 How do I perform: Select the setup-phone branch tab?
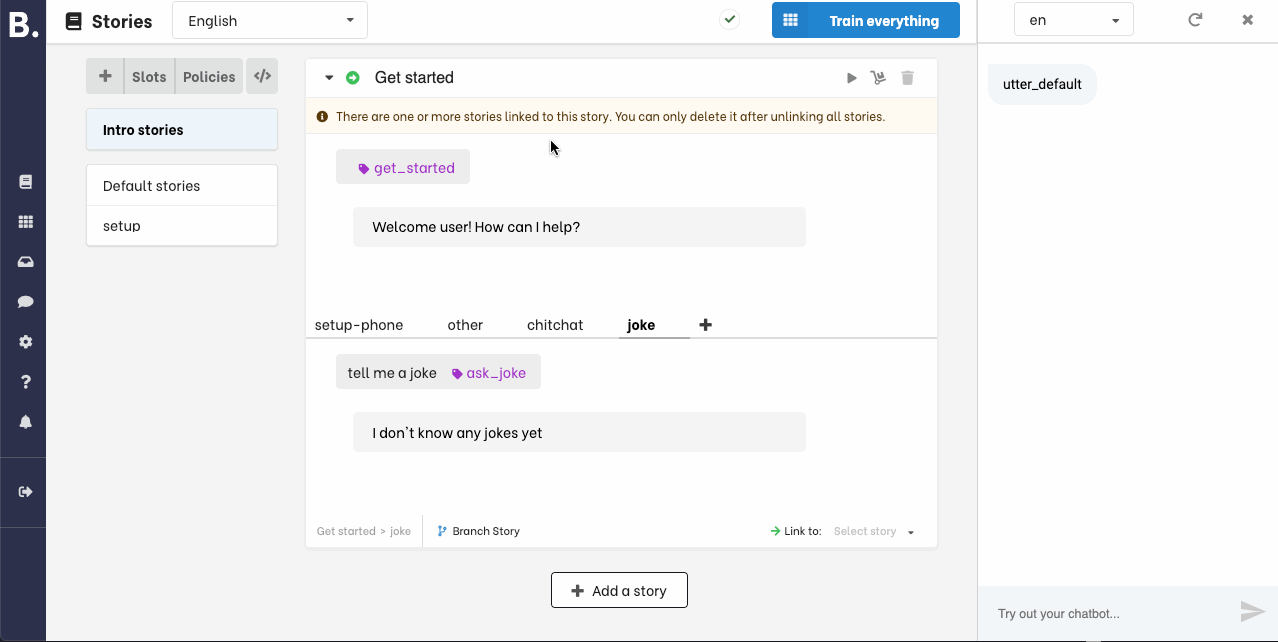[x=359, y=324]
